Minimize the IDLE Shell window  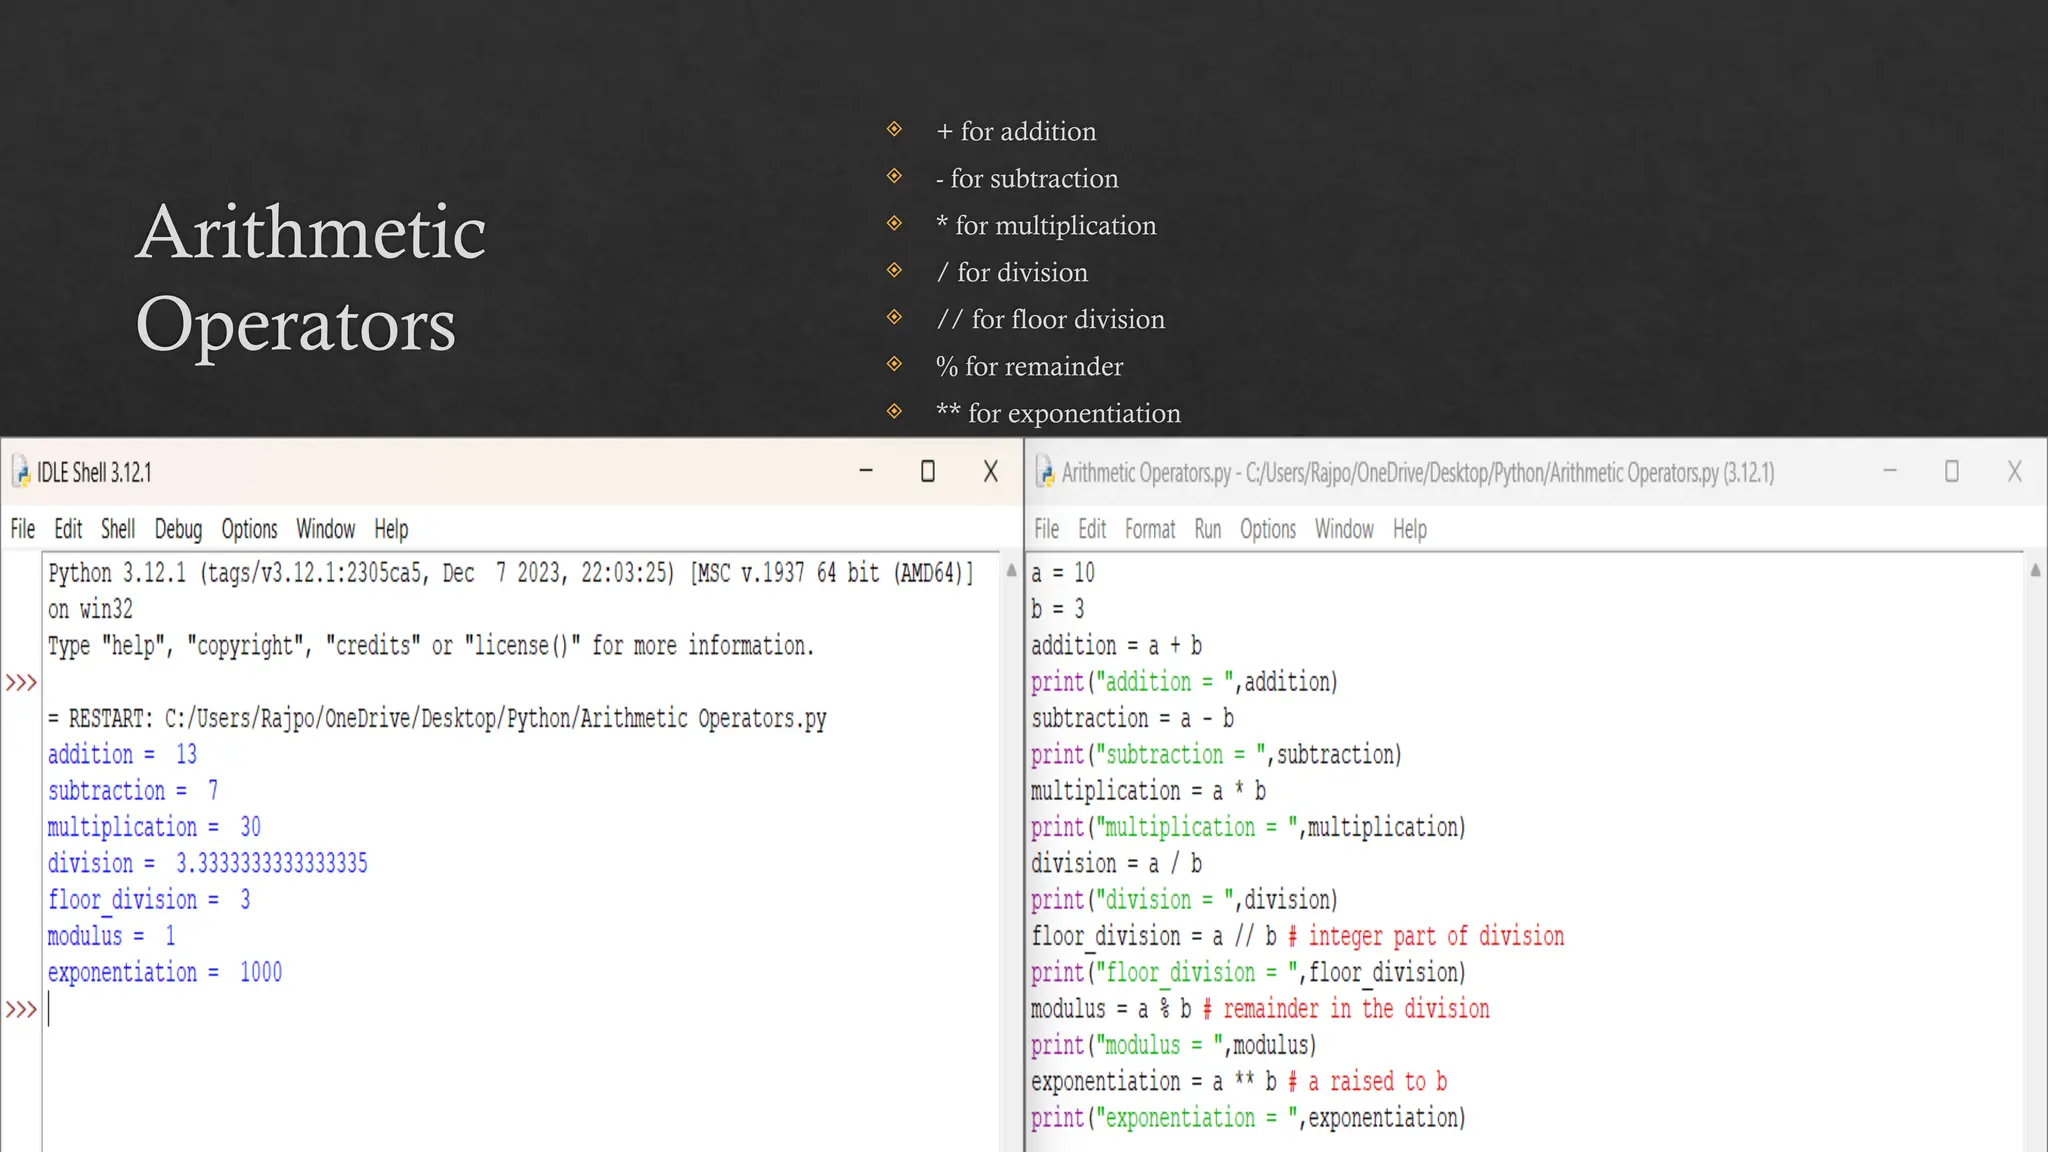(866, 471)
